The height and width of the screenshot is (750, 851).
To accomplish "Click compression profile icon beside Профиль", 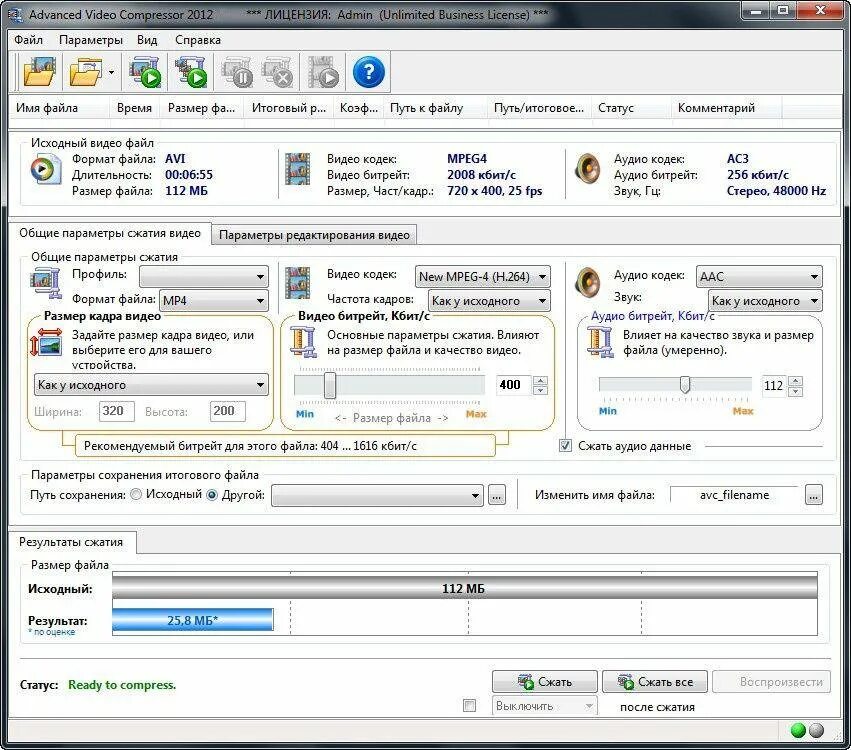I will click(46, 283).
